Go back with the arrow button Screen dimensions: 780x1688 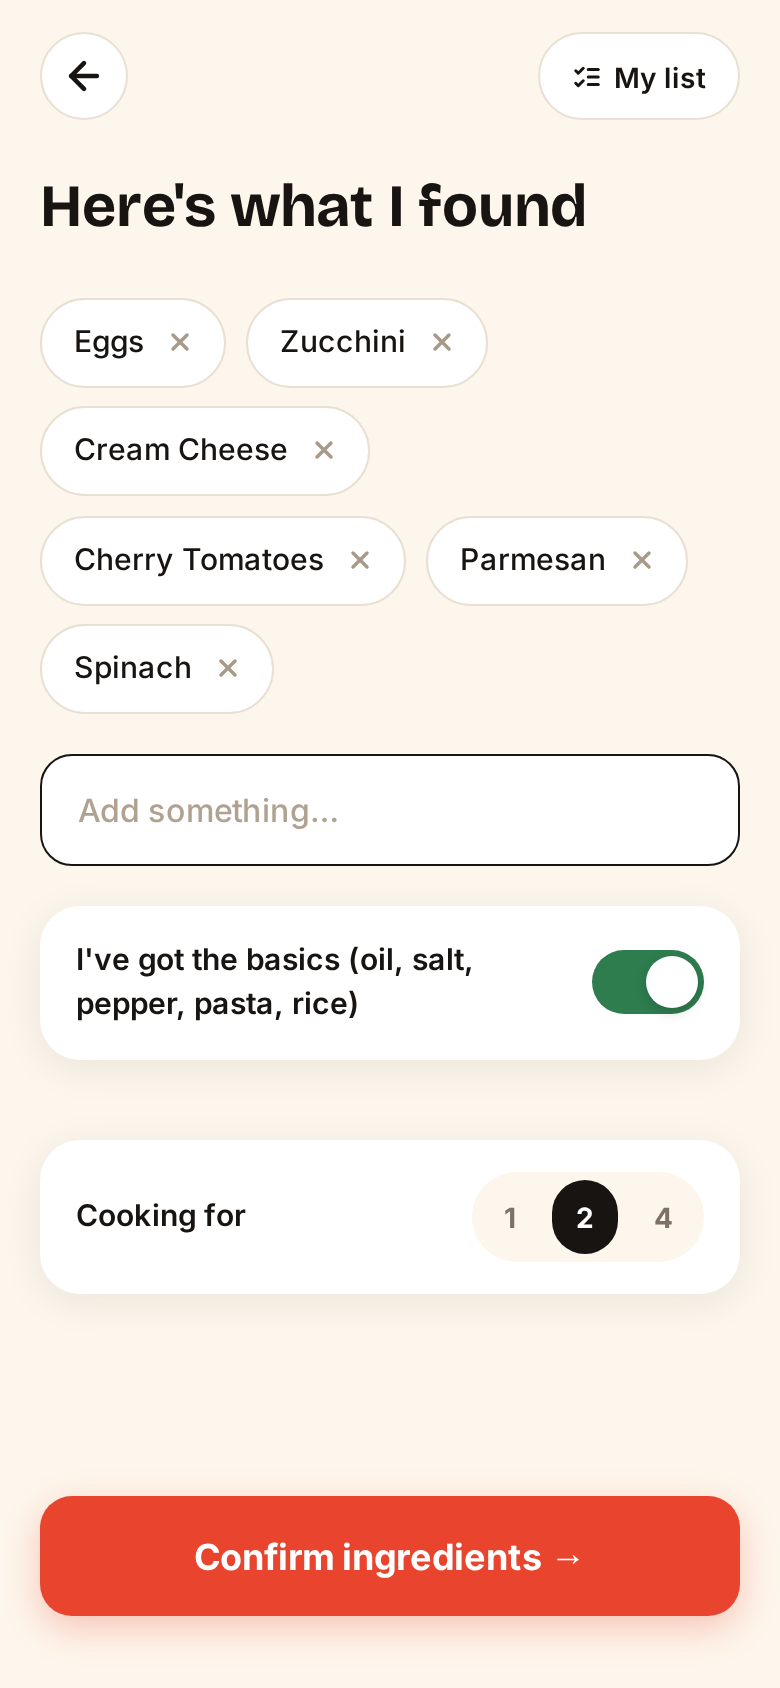click(x=84, y=76)
